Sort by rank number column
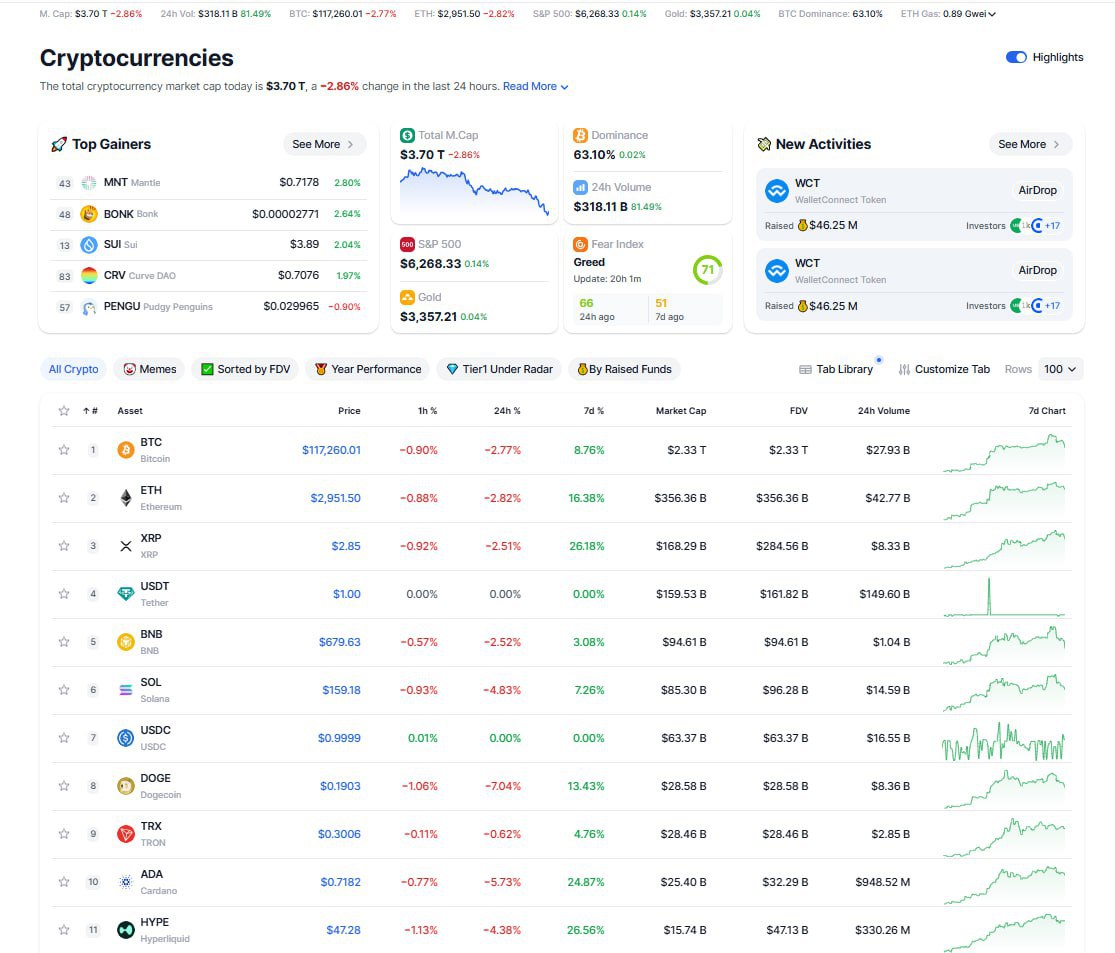The width and height of the screenshot is (1115, 953). 90,411
